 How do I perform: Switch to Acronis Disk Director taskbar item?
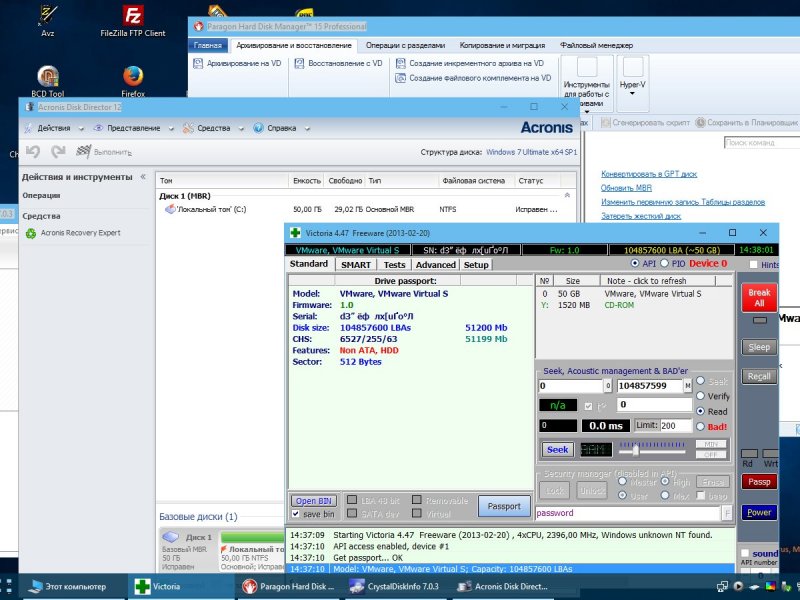click(503, 587)
